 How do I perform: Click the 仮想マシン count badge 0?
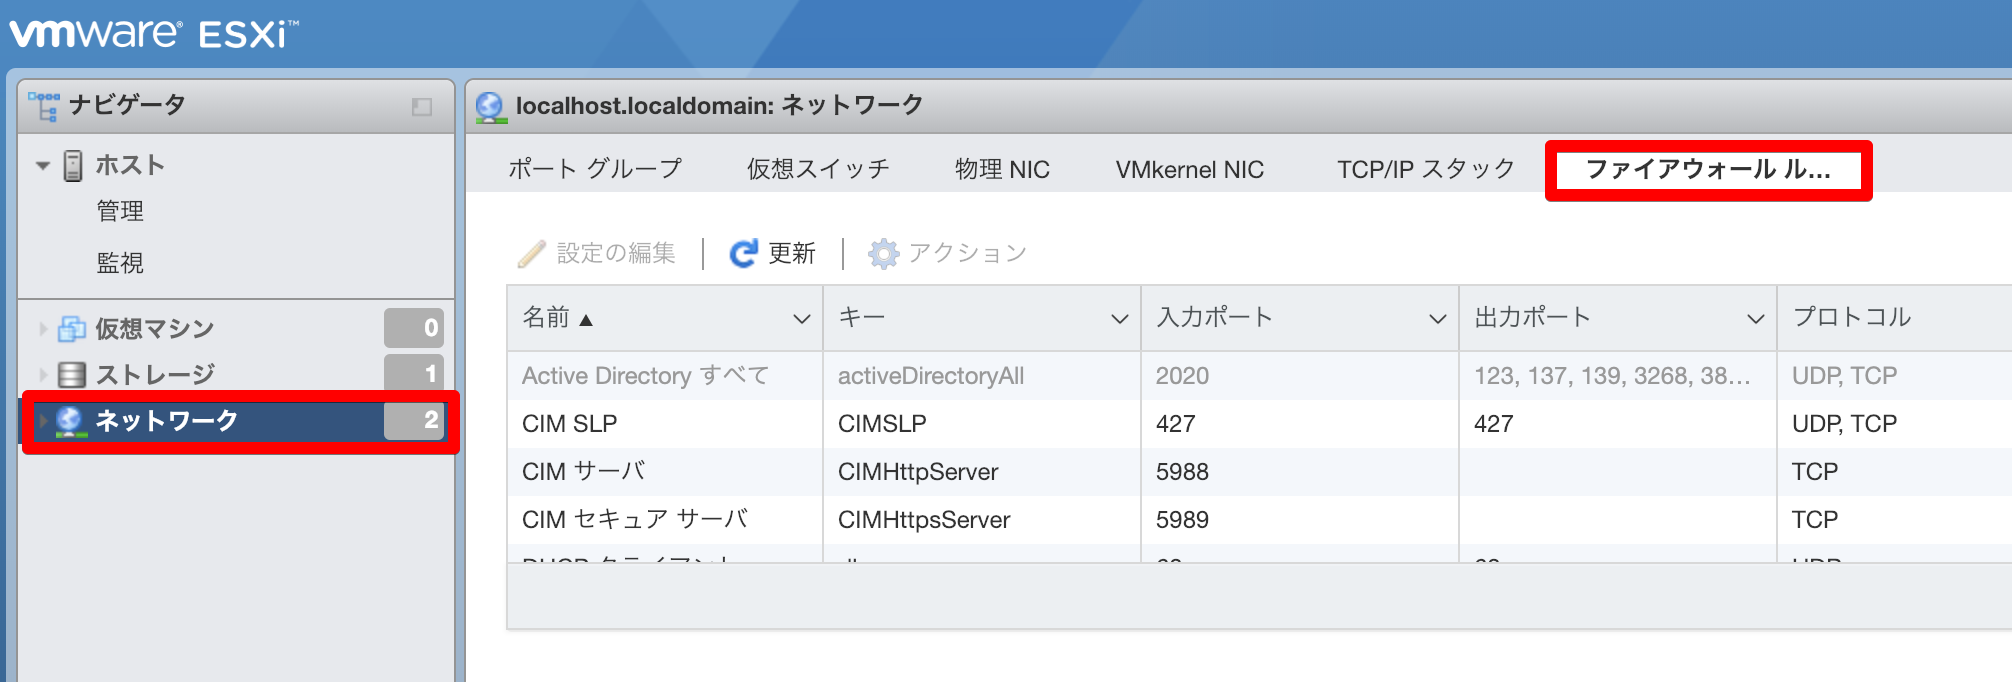point(414,328)
